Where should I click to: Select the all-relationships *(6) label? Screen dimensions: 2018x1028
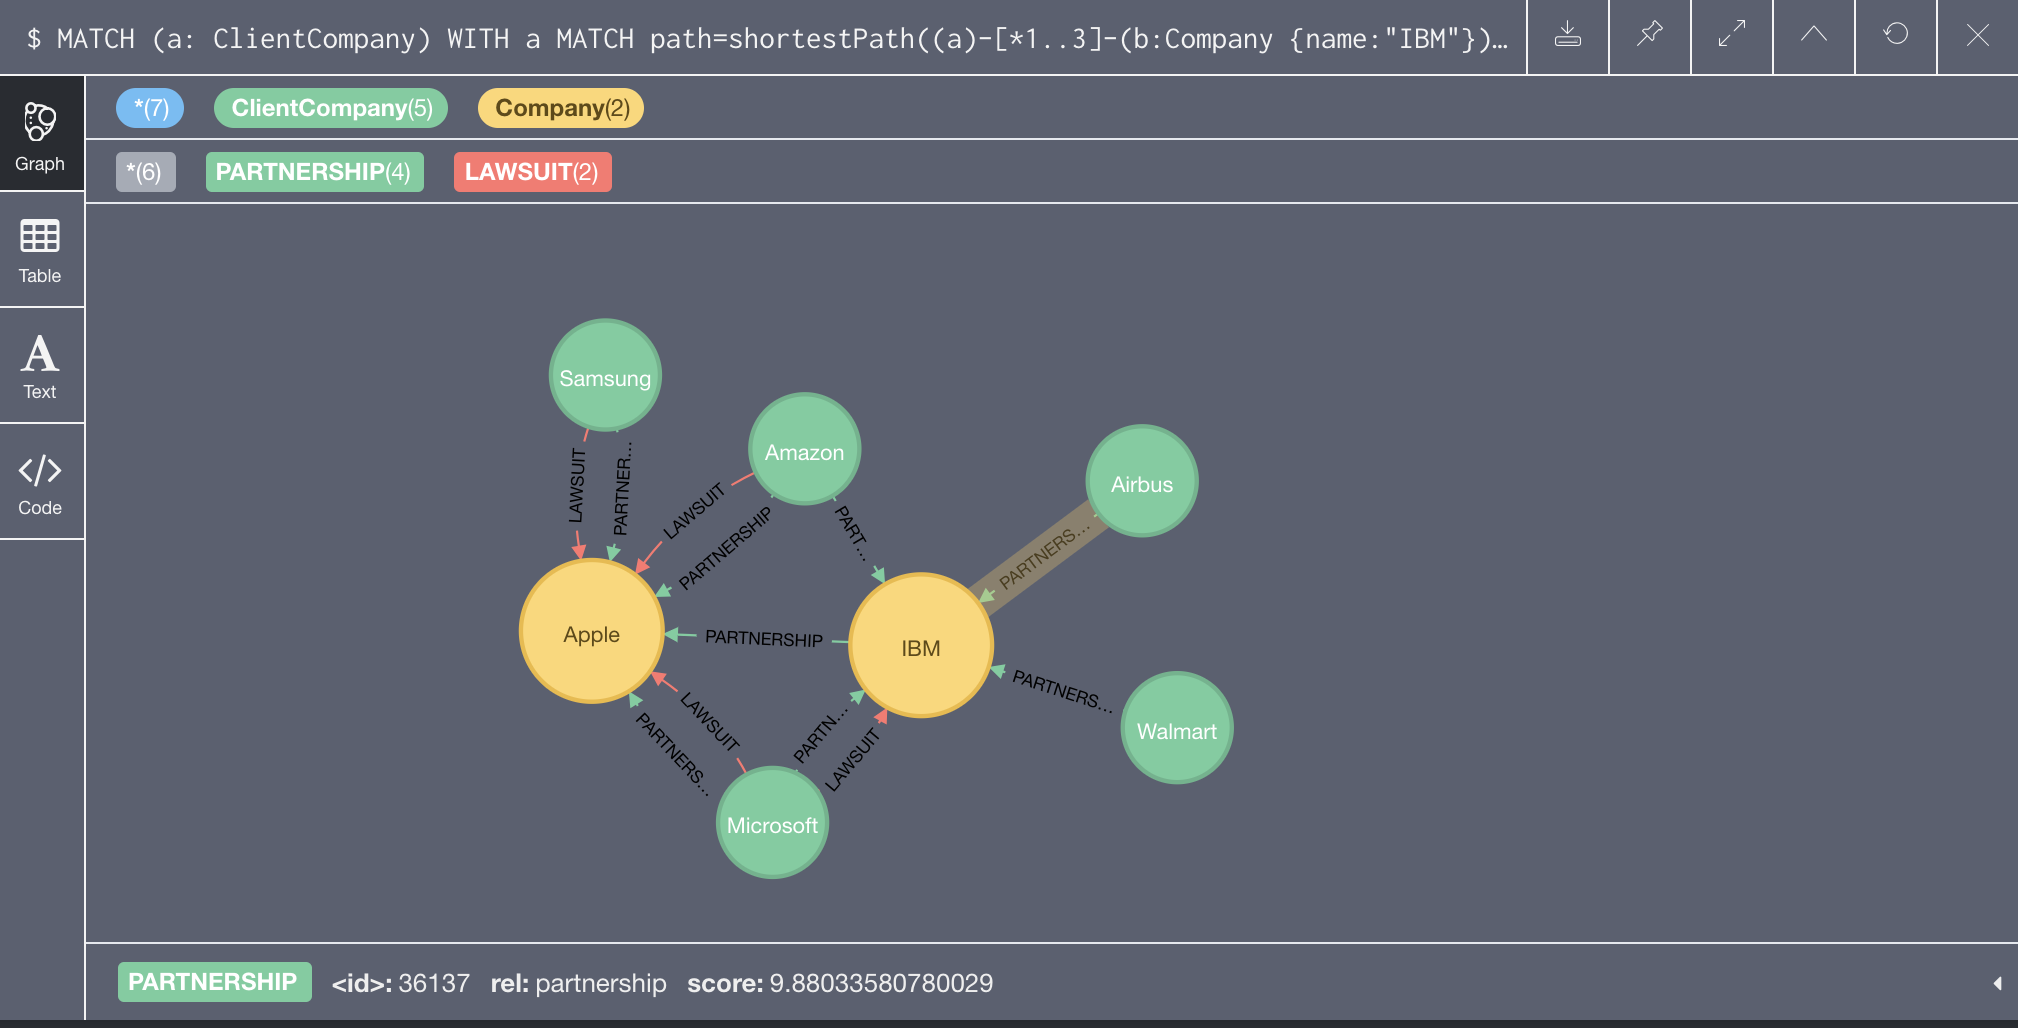click(x=146, y=172)
